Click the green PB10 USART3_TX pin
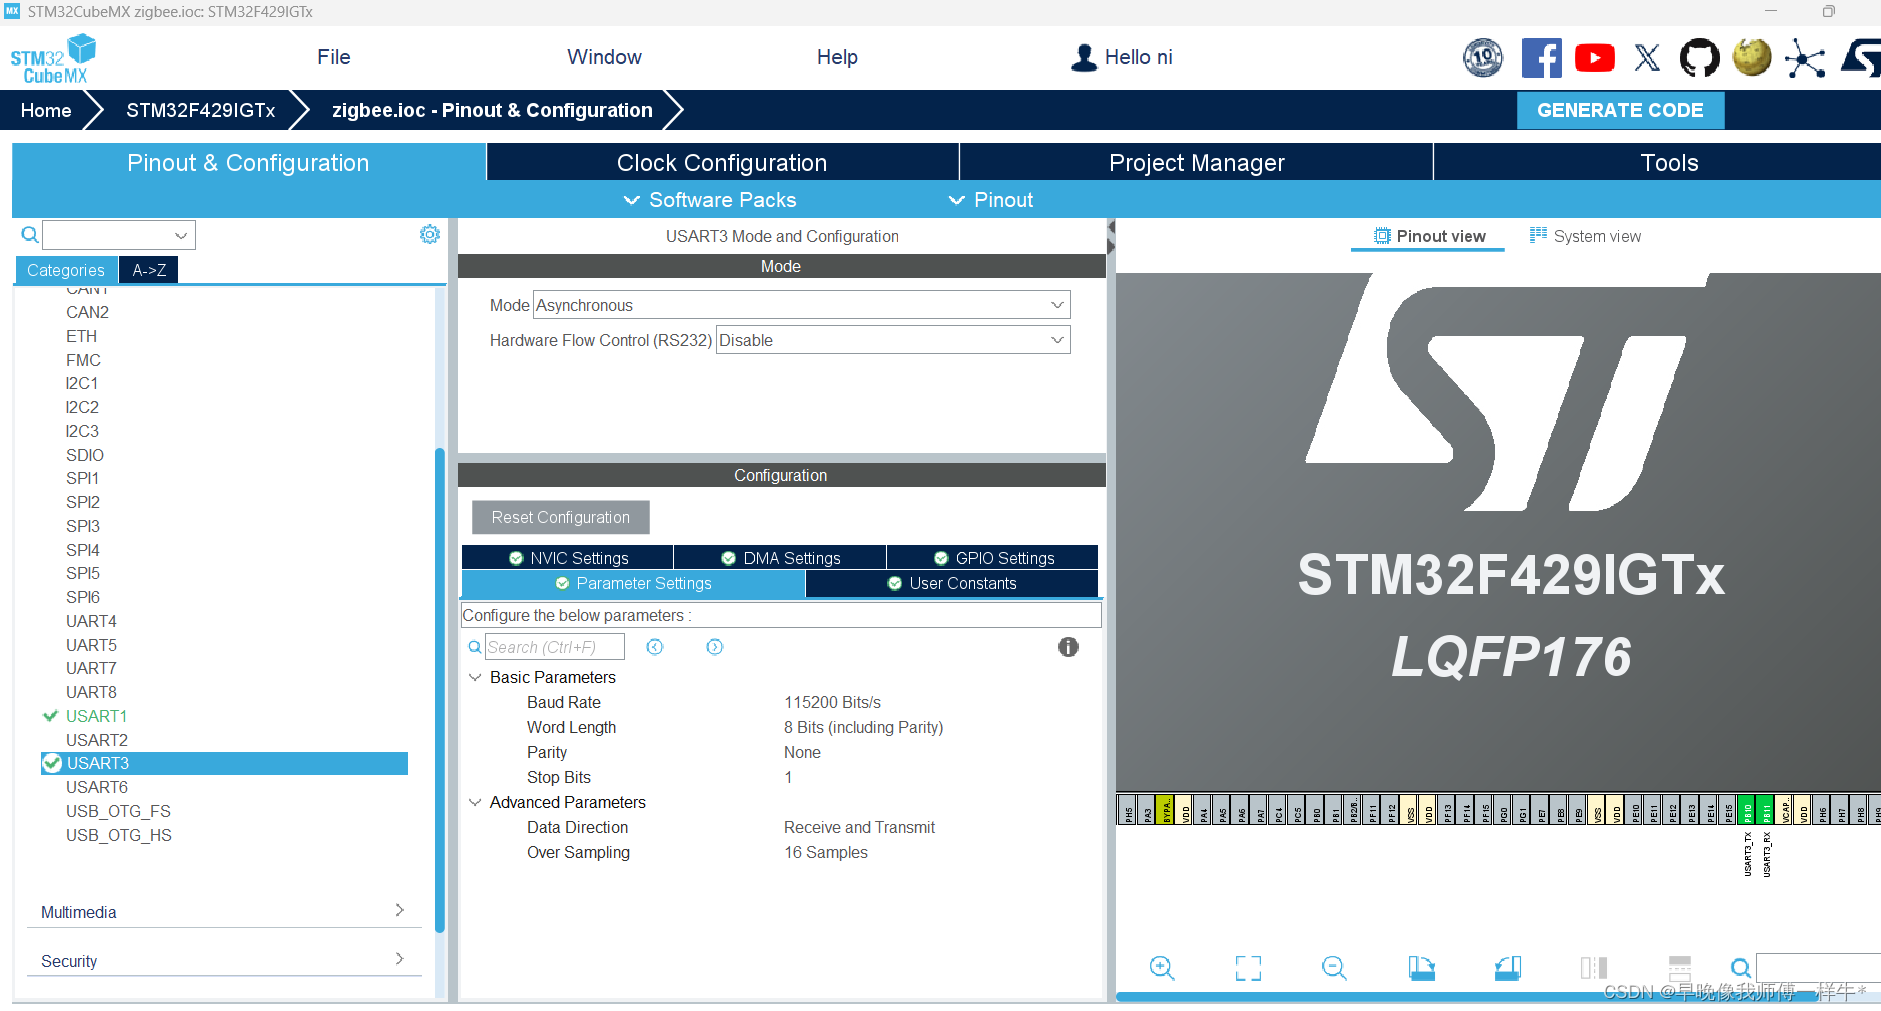The width and height of the screenshot is (1881, 1011). pos(1747,810)
